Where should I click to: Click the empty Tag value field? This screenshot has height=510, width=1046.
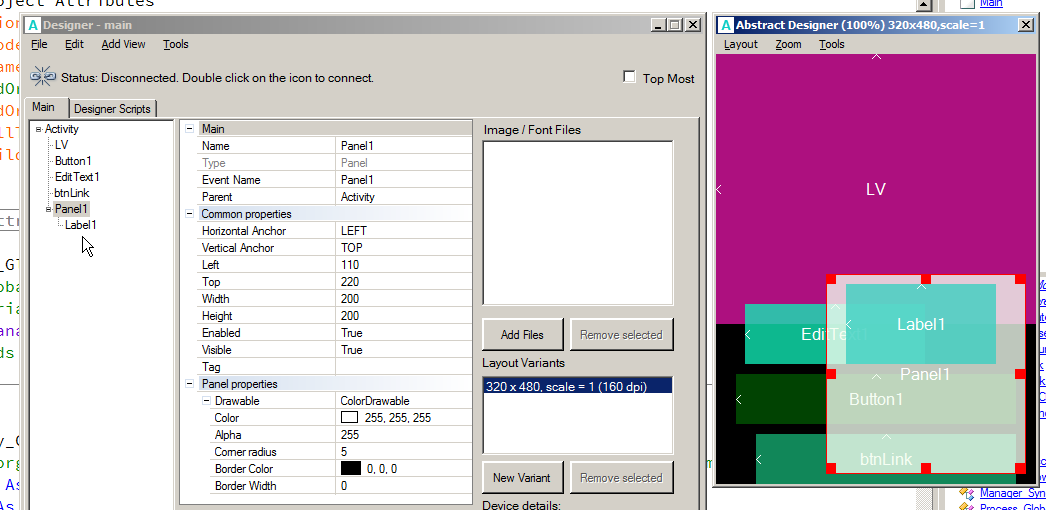point(403,367)
